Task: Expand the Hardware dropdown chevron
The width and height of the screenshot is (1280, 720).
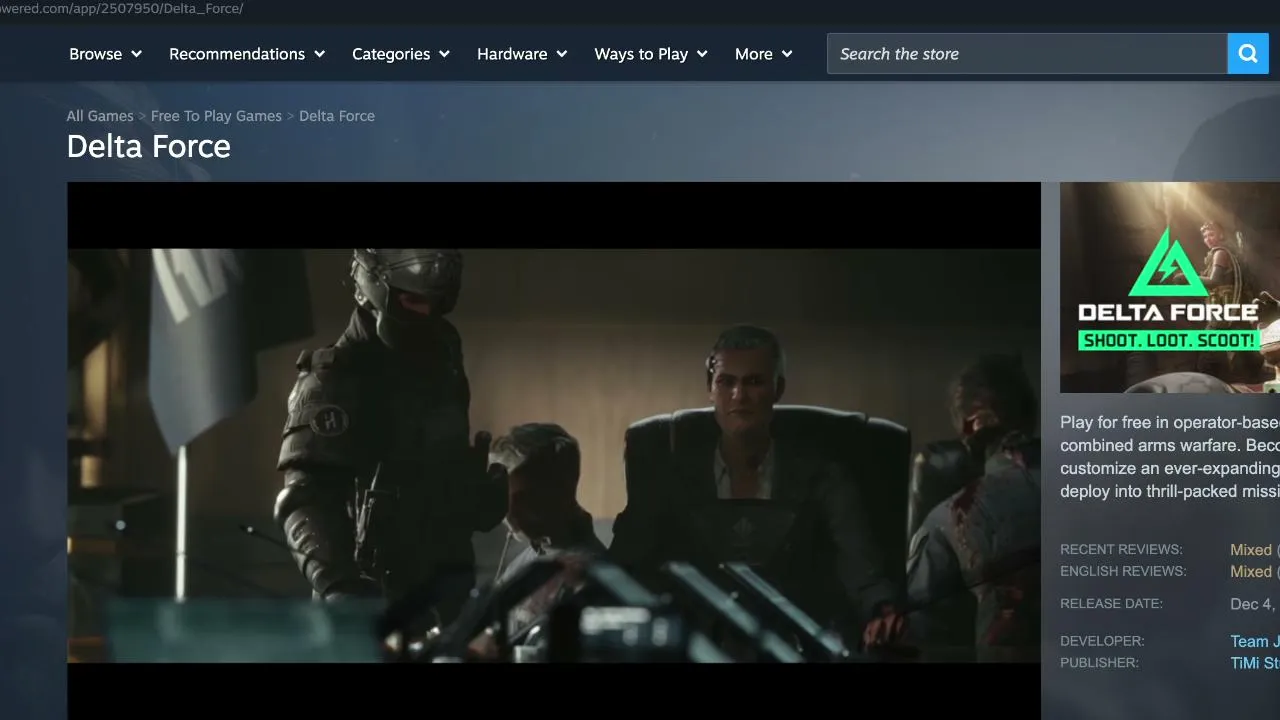Action: [561, 54]
